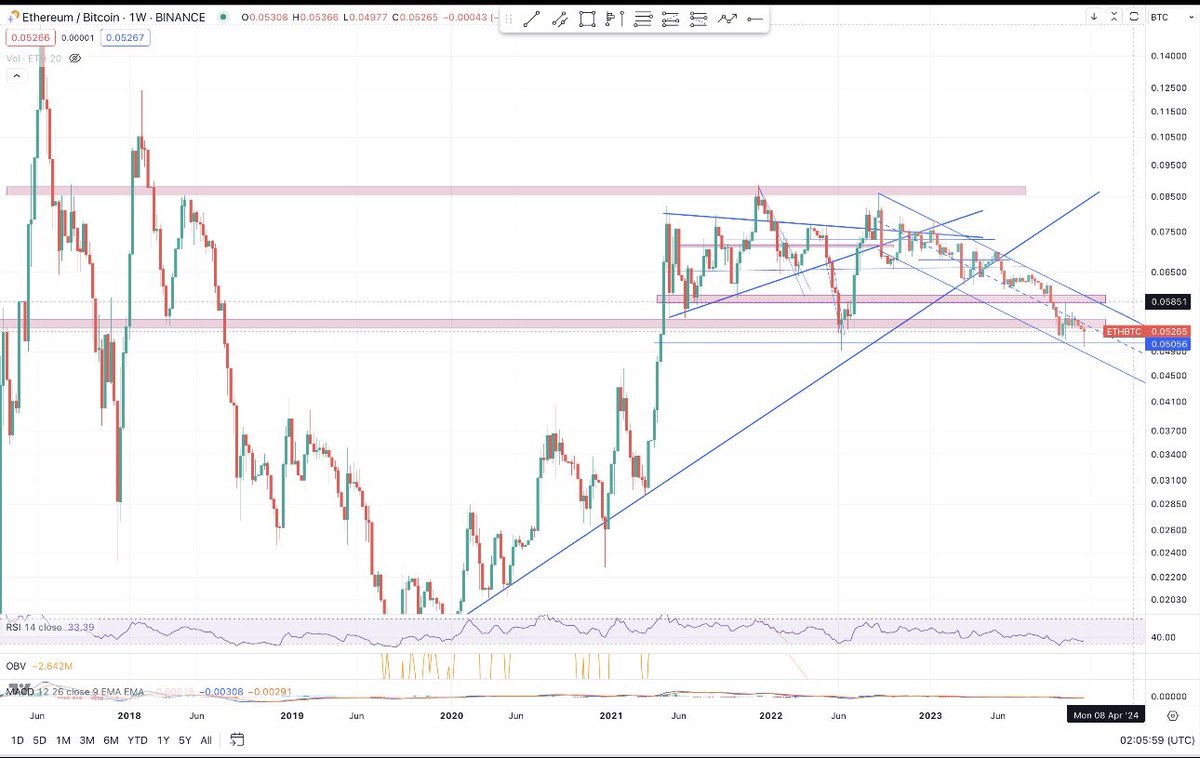
Task: Select the trend-based Fib extension tool
Action: (x=670, y=19)
